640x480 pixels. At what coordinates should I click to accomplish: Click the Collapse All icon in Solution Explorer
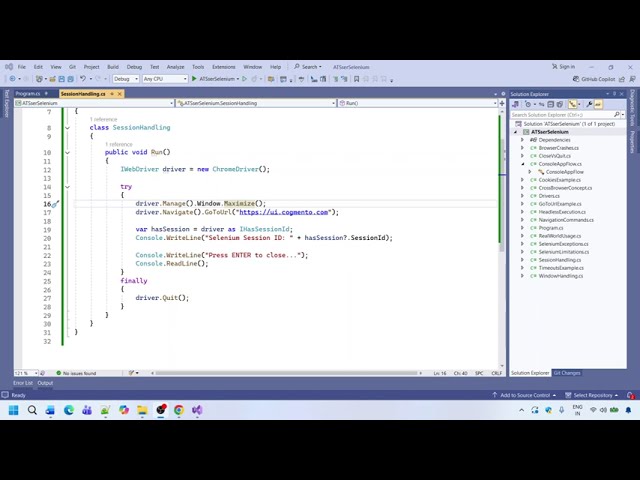pyautogui.click(x=551, y=104)
